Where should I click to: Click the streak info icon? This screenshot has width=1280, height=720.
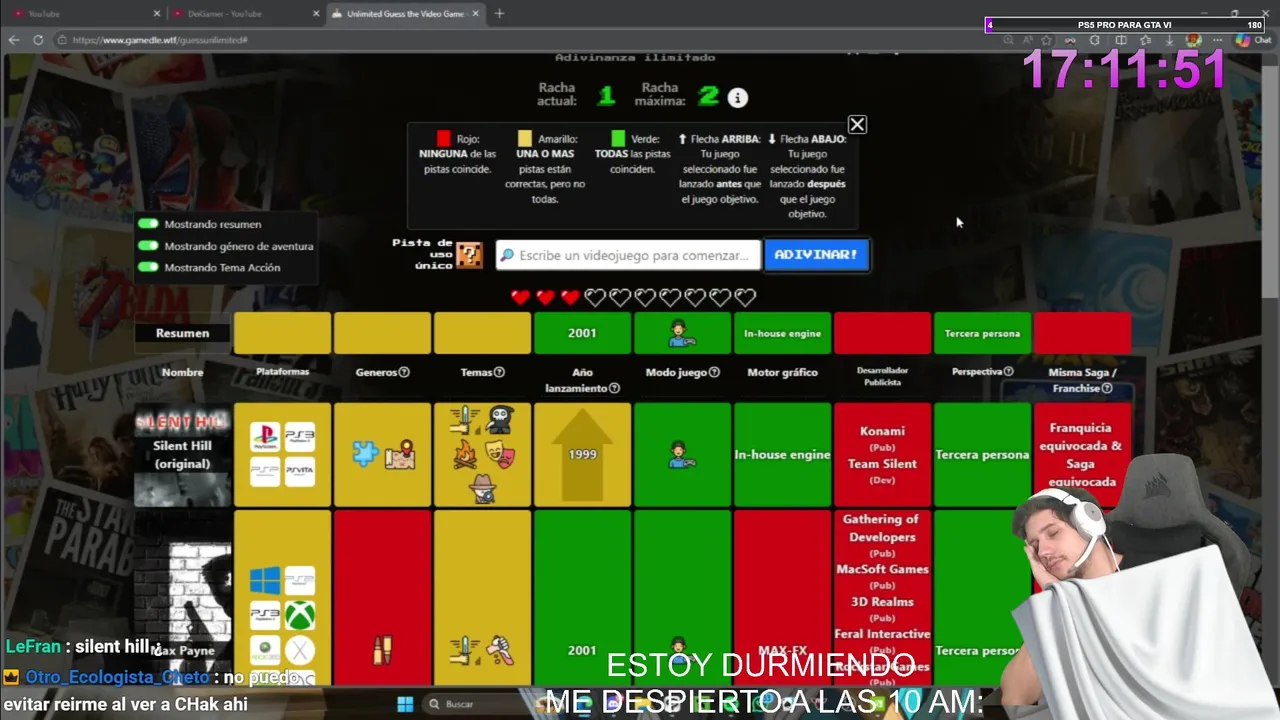(x=737, y=97)
